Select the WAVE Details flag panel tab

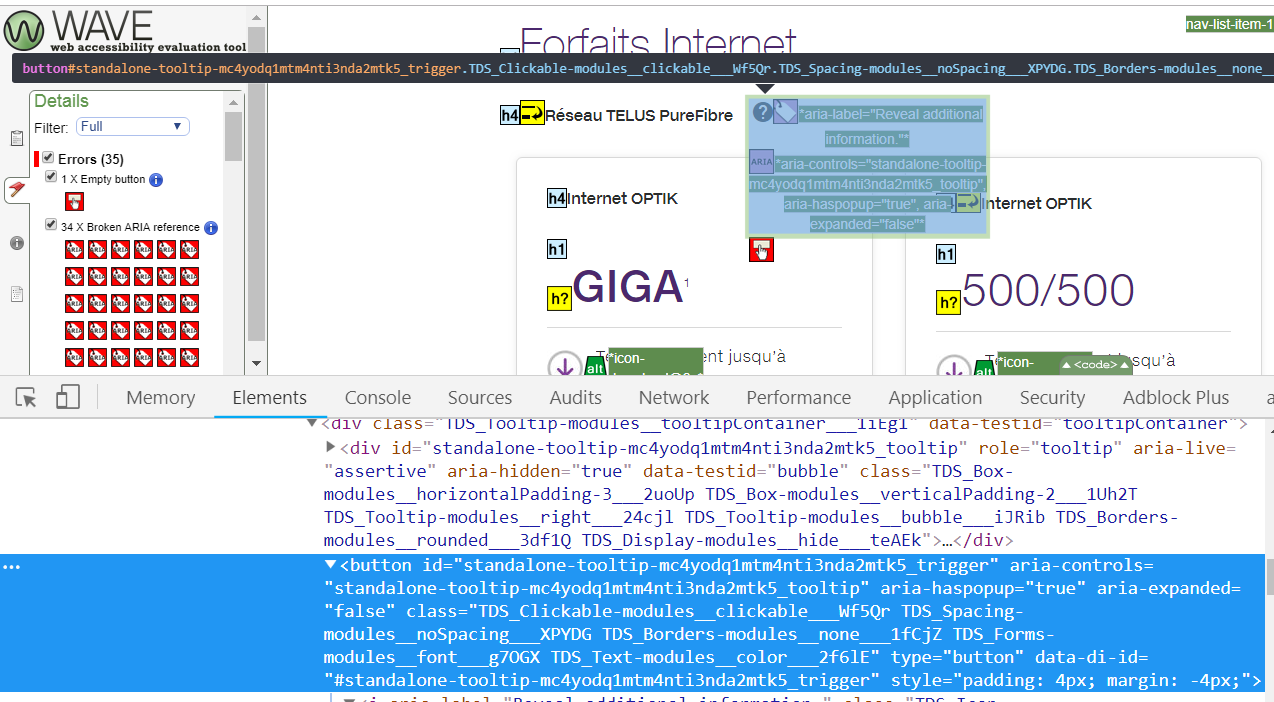point(16,189)
